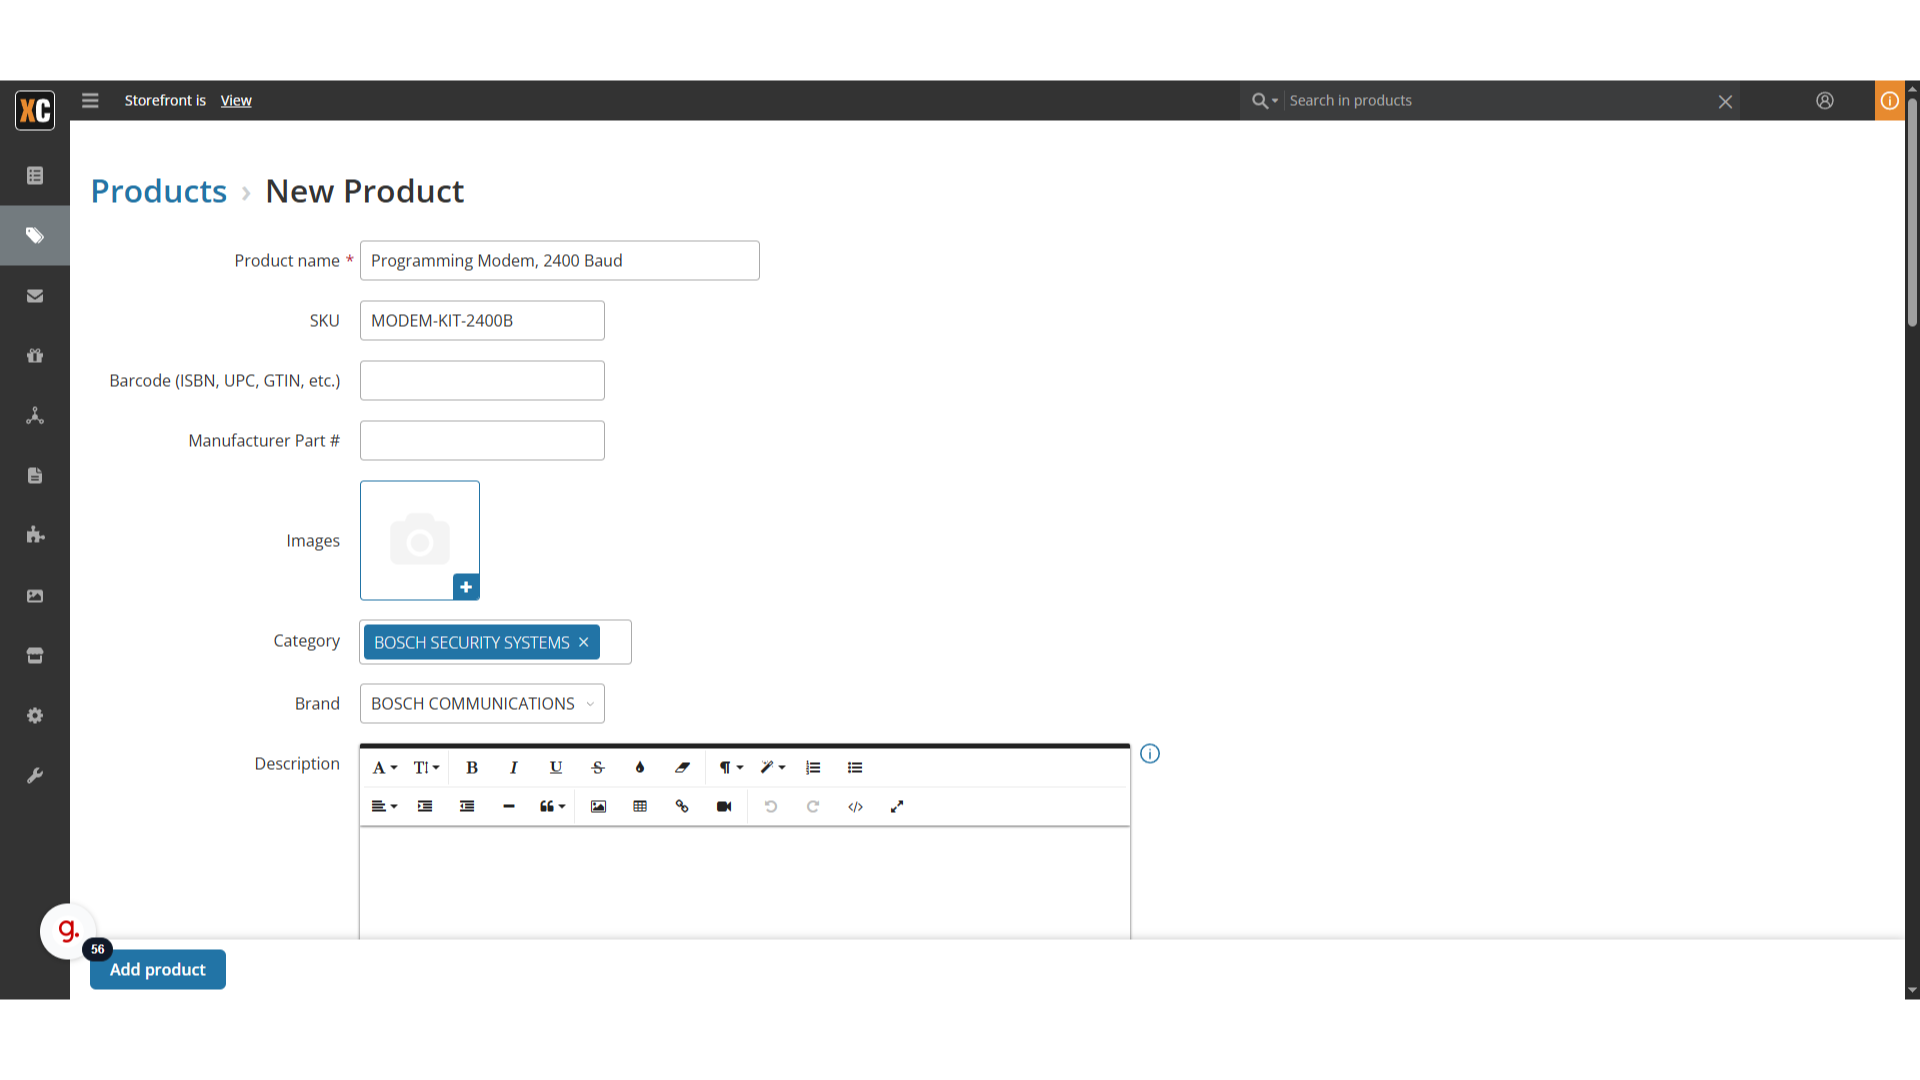
Task: Open the Brand dropdown
Action: click(482, 704)
